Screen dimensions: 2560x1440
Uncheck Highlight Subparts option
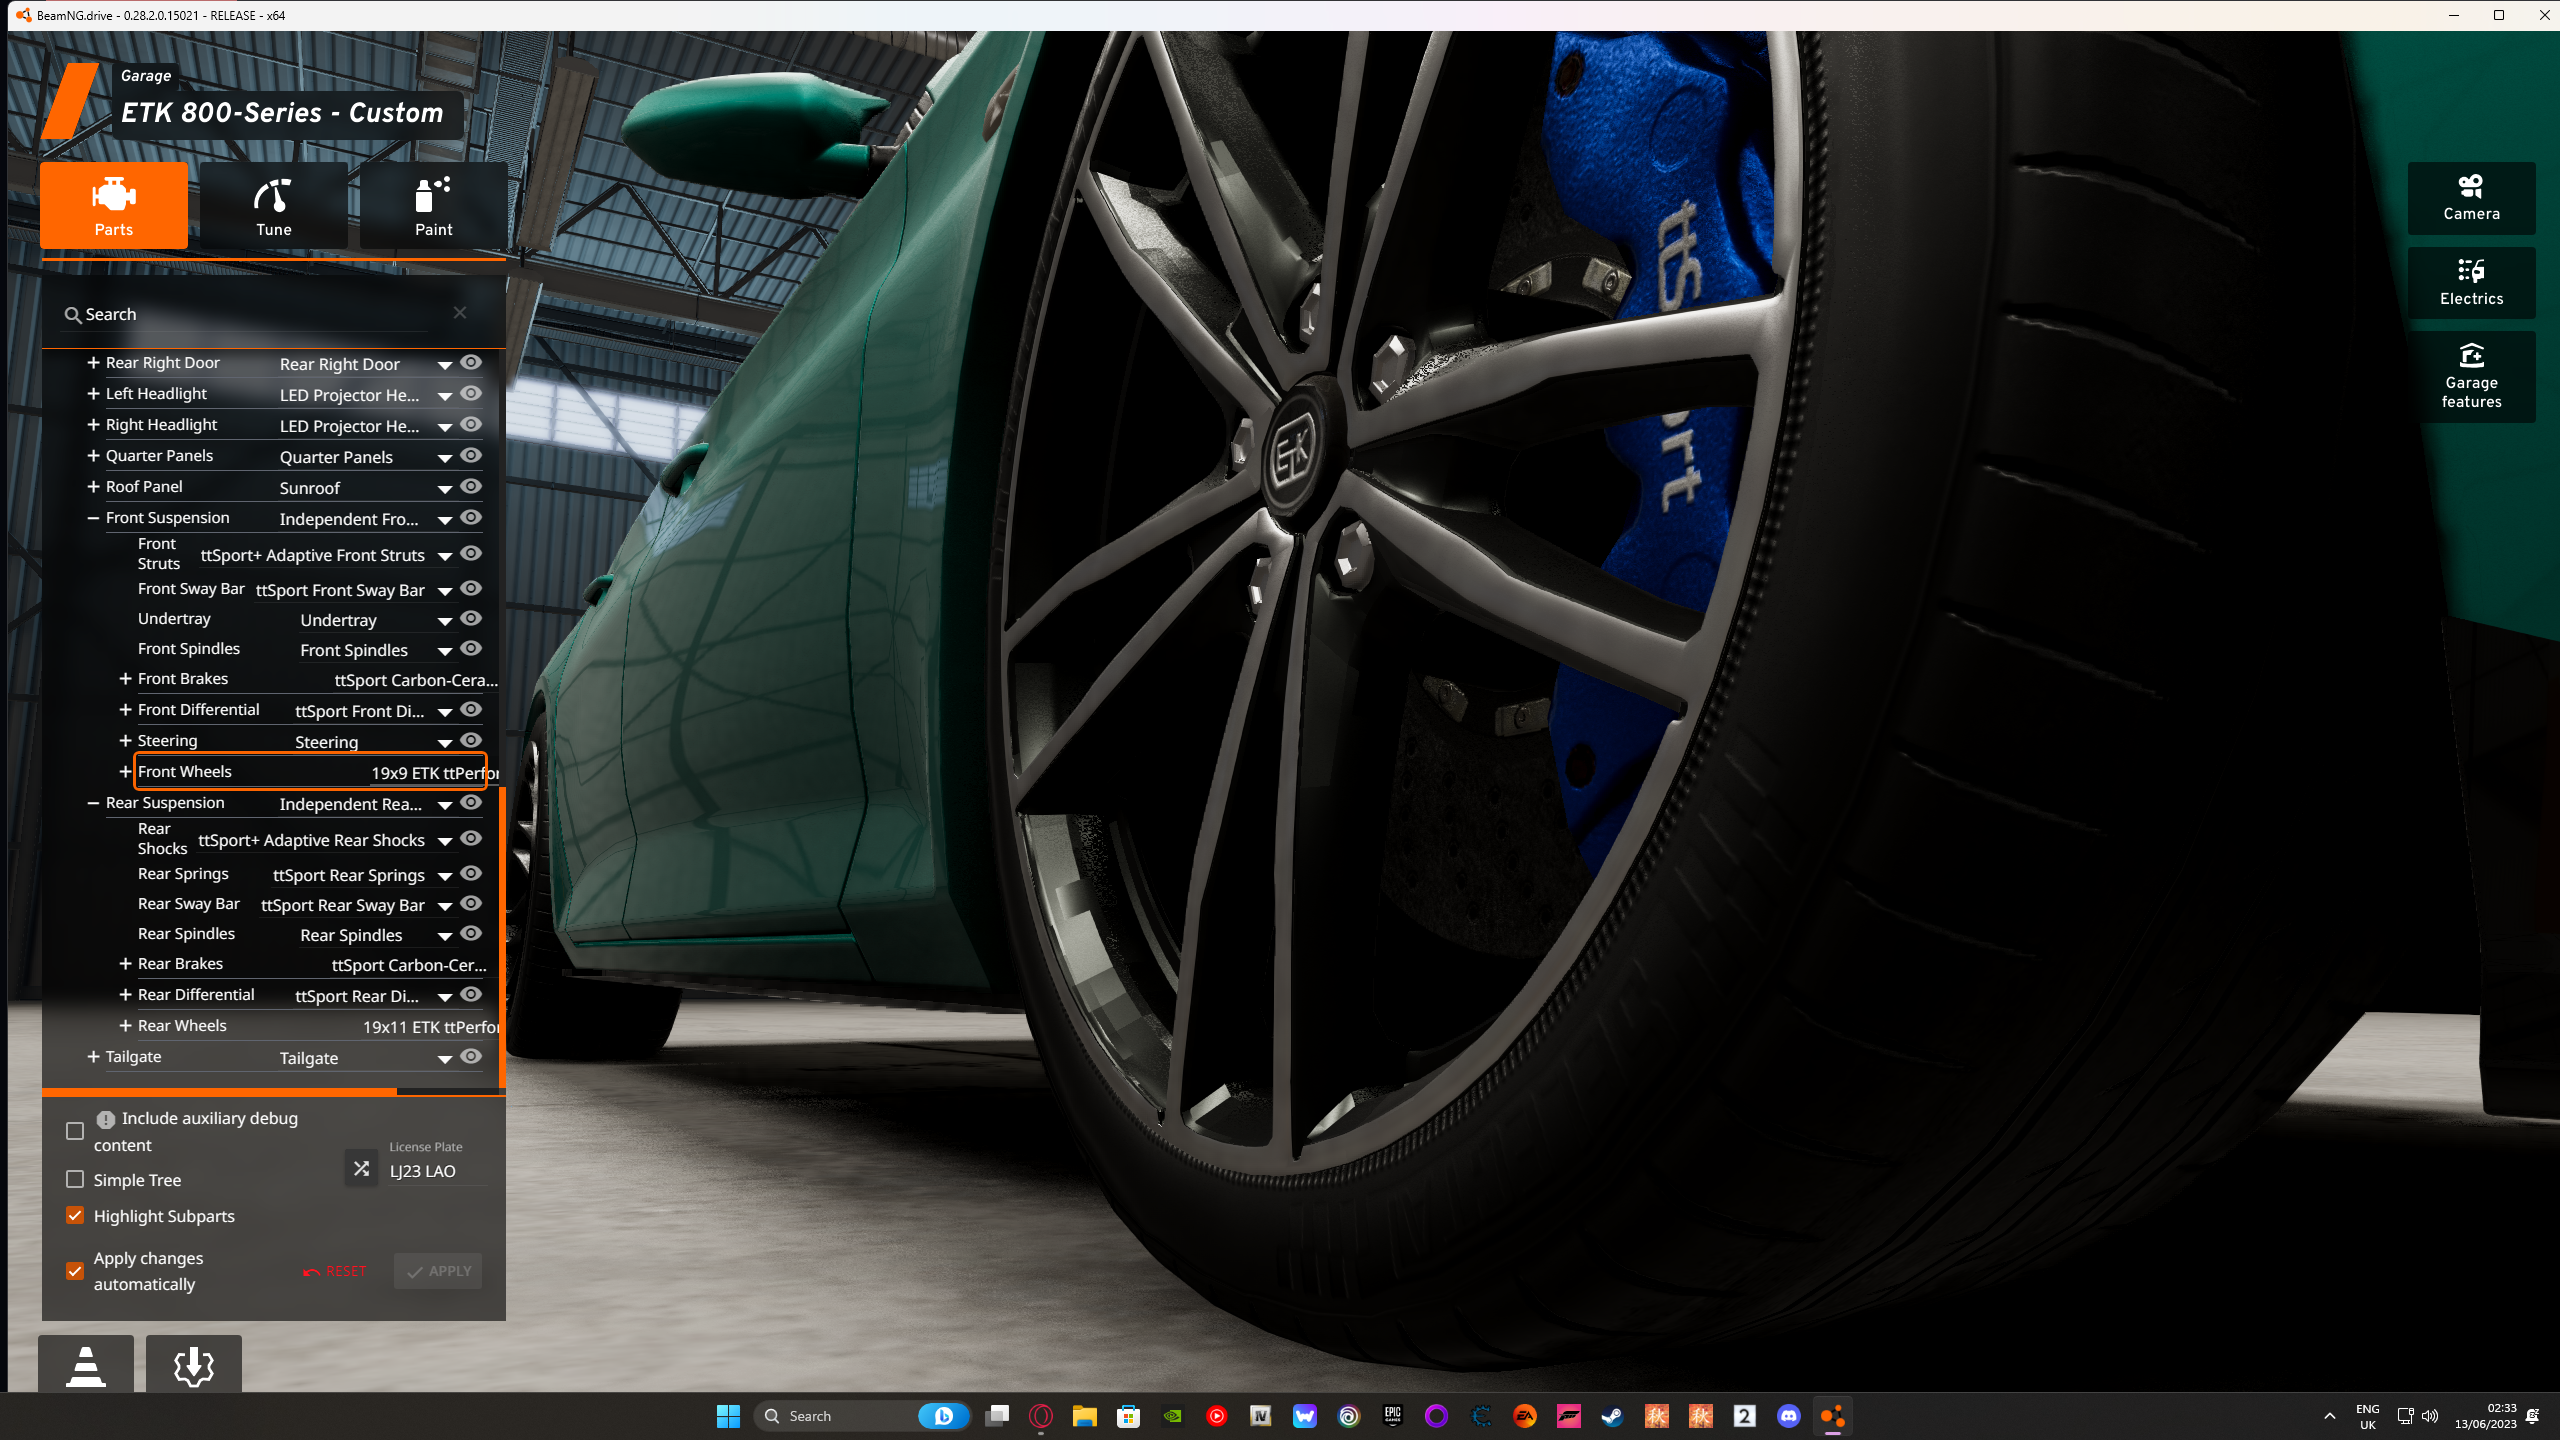pos(75,1216)
